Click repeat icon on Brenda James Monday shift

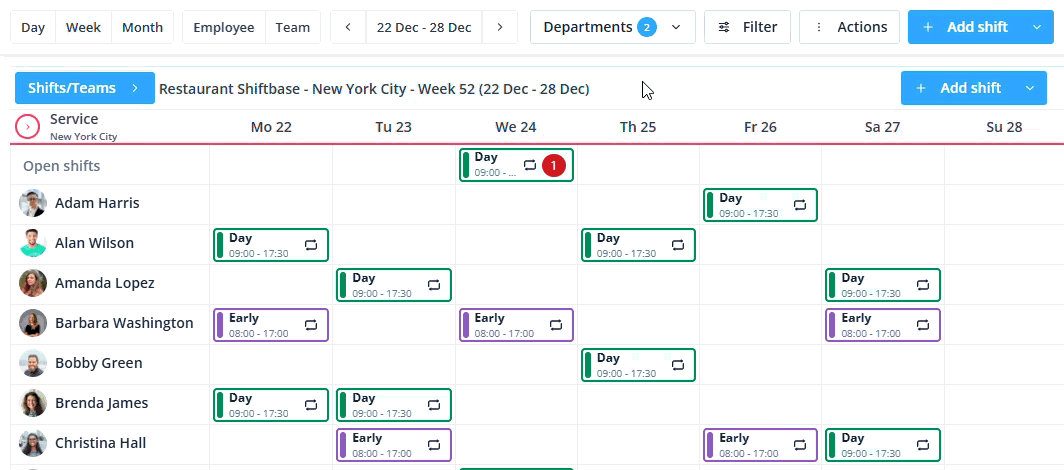pos(311,405)
